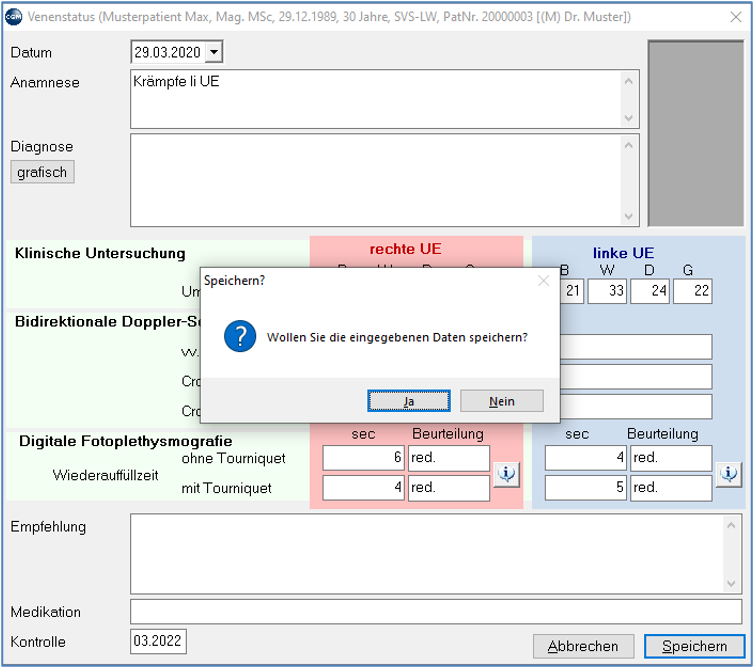Click rechte UE ohne Tourniquet sec field
Image resolution: width=754 pixels, height=668 pixels.
click(x=363, y=458)
